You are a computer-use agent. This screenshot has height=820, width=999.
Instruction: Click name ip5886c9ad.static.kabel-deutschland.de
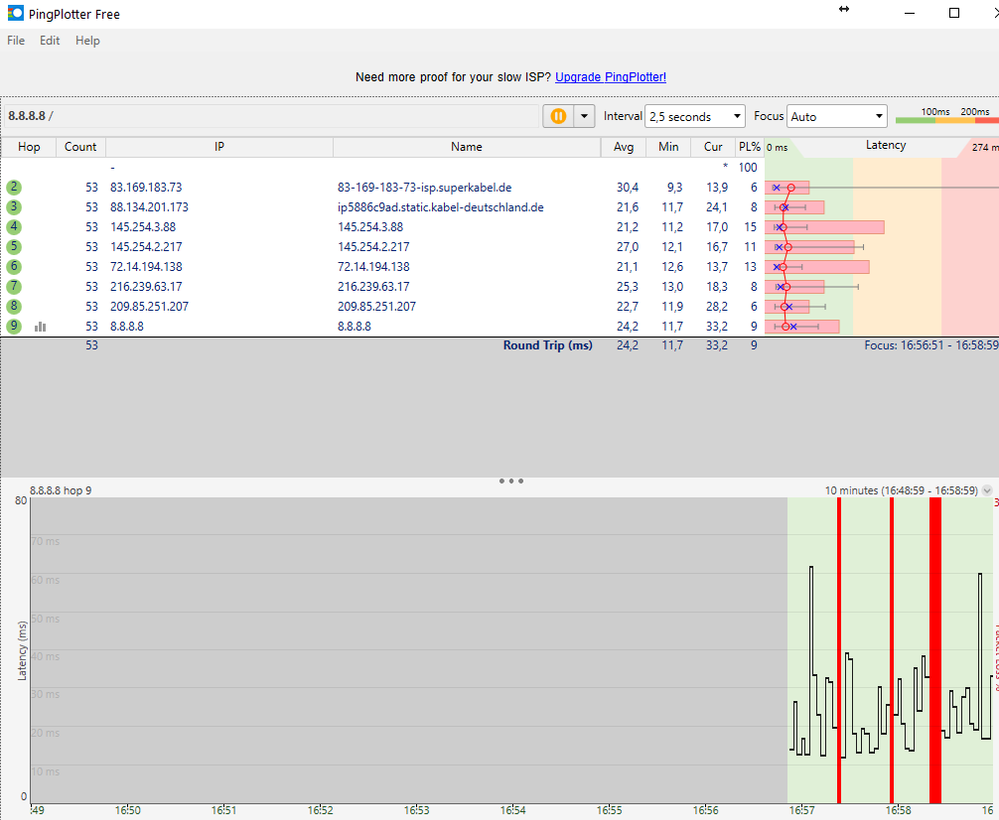tap(440, 207)
